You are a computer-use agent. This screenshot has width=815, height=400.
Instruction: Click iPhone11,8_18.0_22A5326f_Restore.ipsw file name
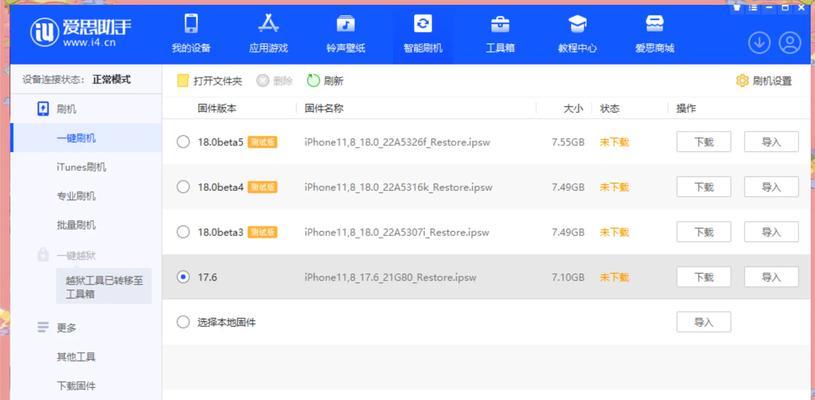click(398, 142)
